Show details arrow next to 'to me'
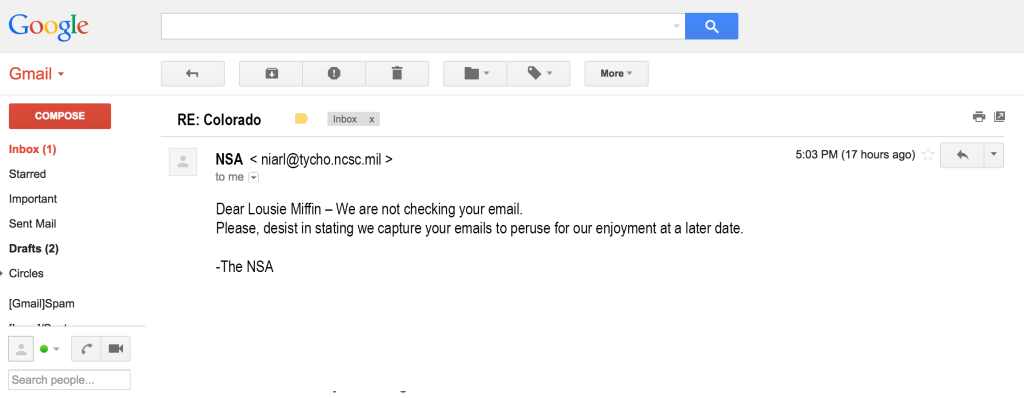The image size is (1024, 398). pos(253,177)
